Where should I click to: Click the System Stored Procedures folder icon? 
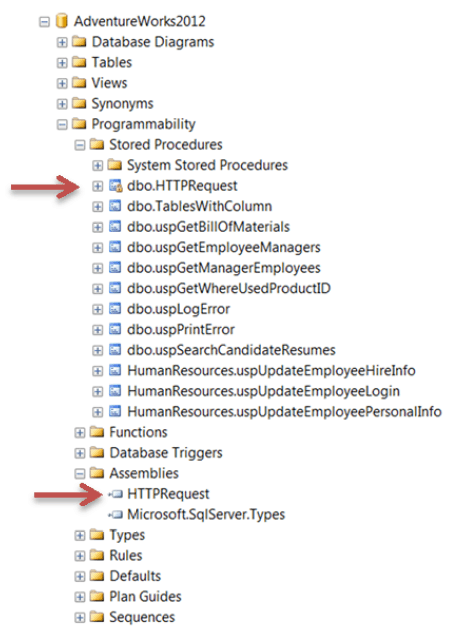[x=115, y=165]
